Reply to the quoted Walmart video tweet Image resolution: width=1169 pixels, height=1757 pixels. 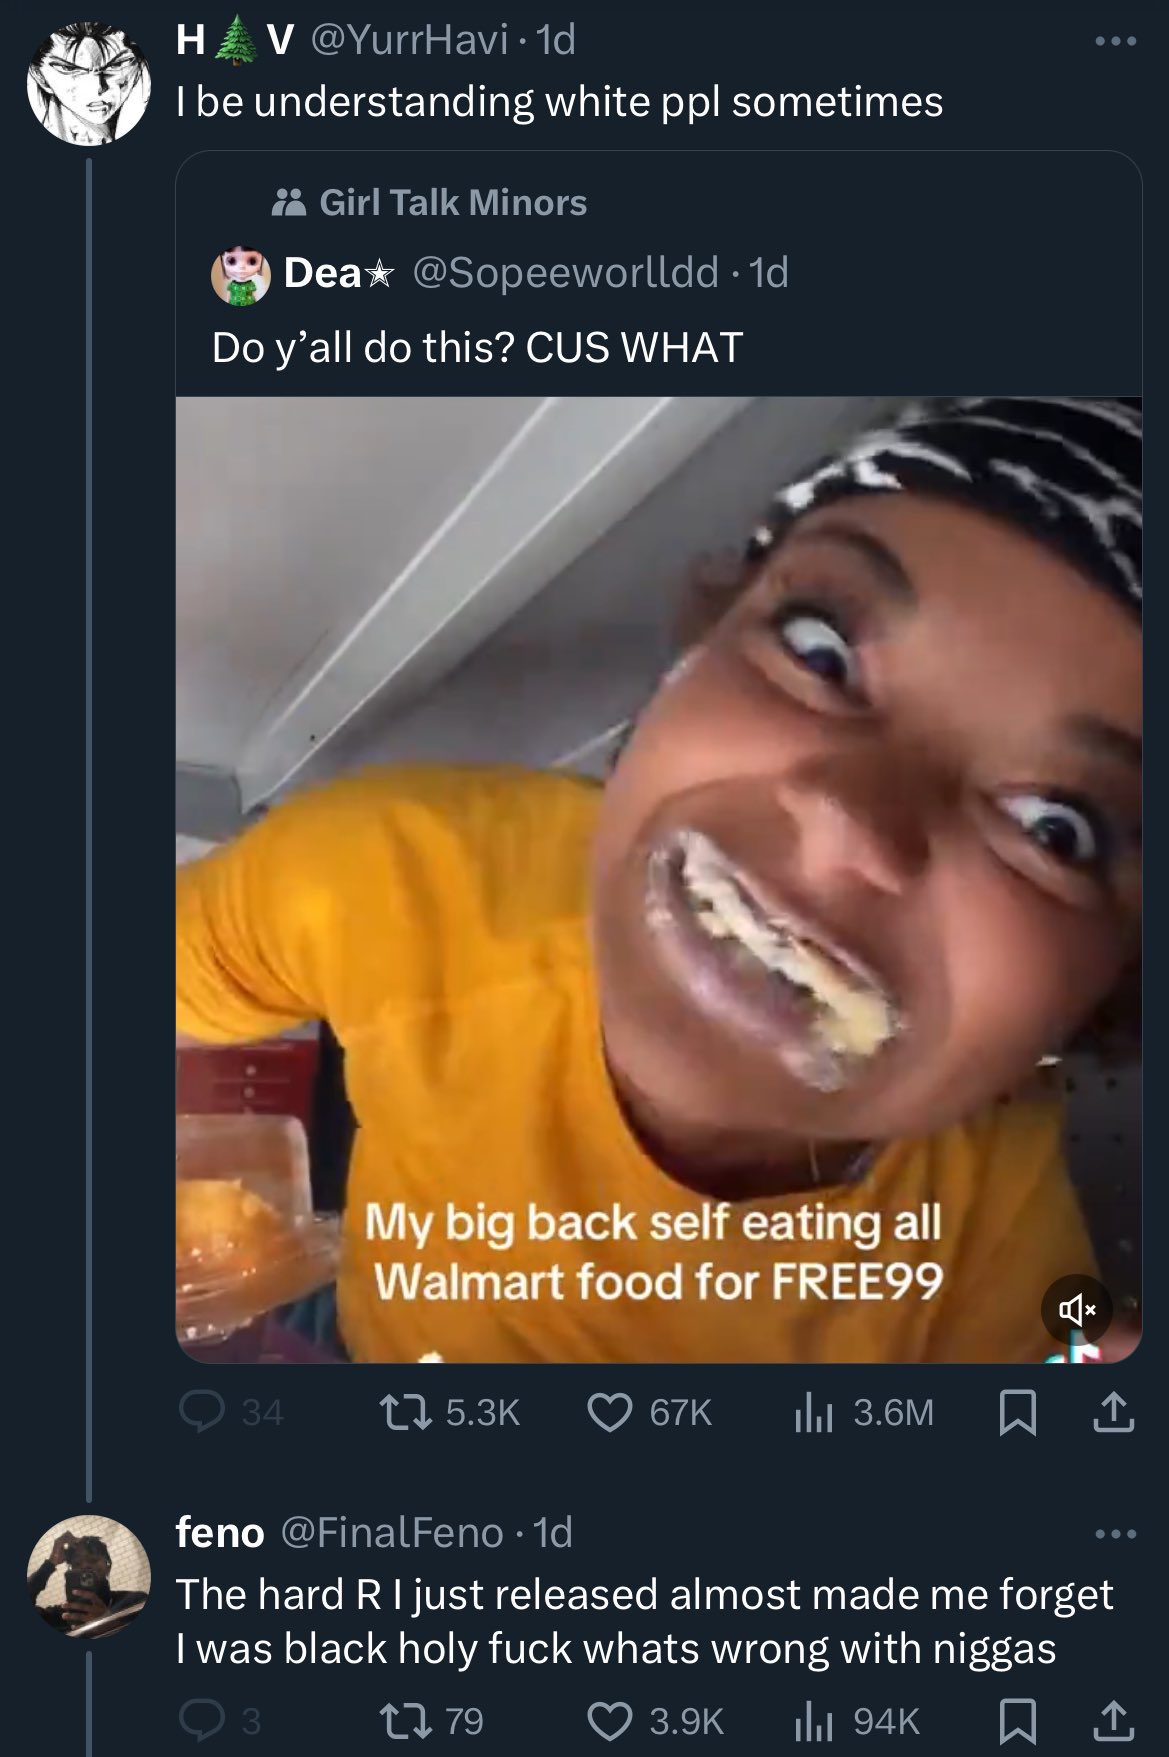(232, 1412)
